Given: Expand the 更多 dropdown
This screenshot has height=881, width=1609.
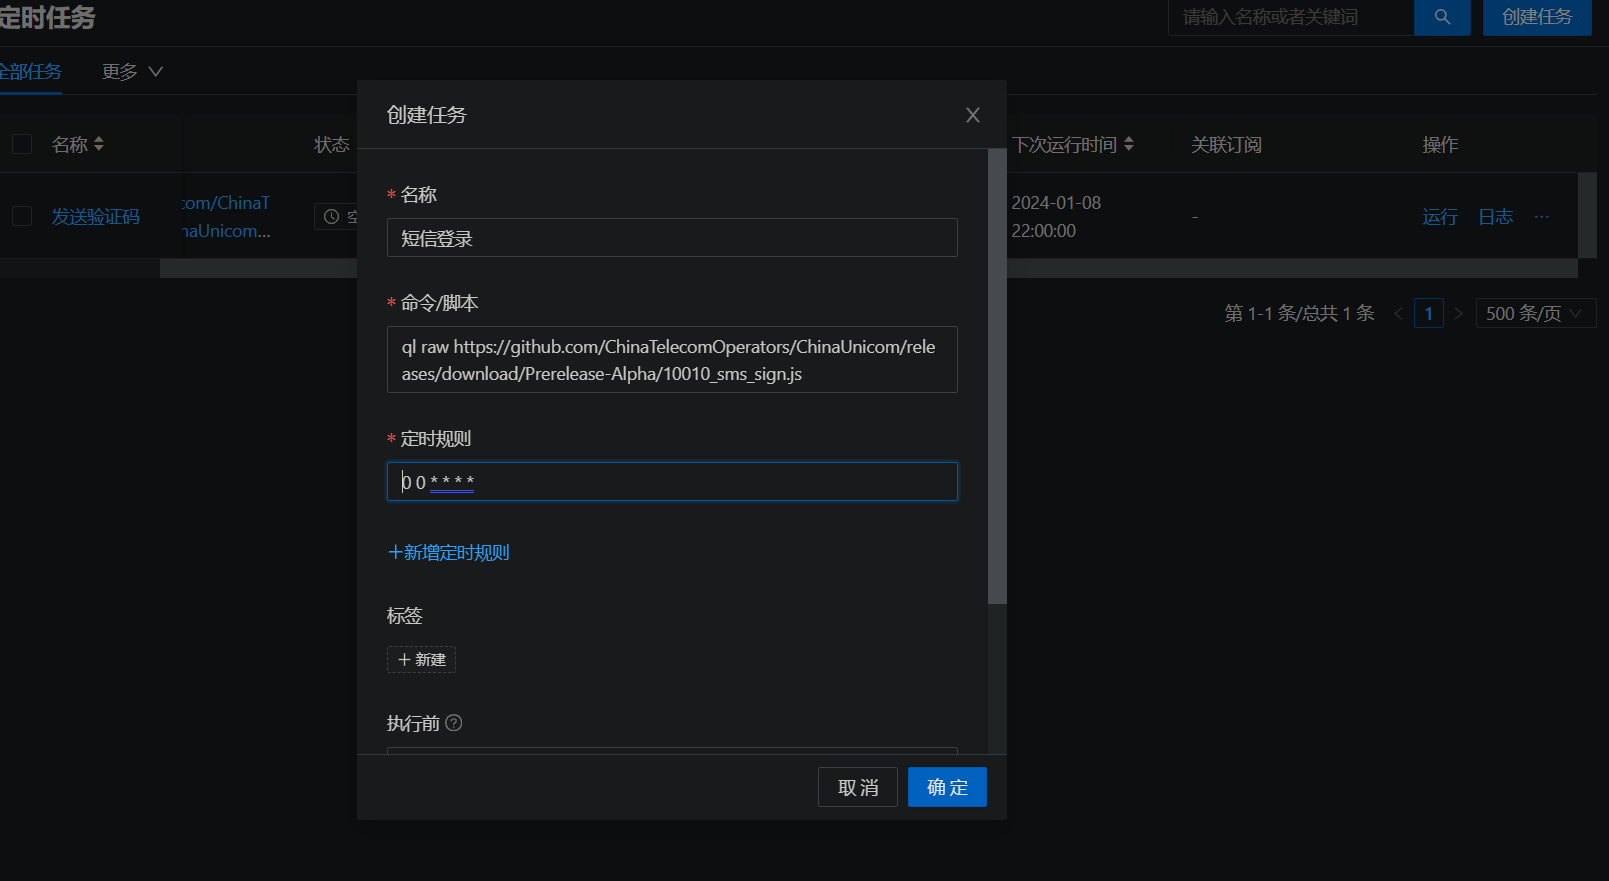Looking at the screenshot, I should (x=132, y=72).
